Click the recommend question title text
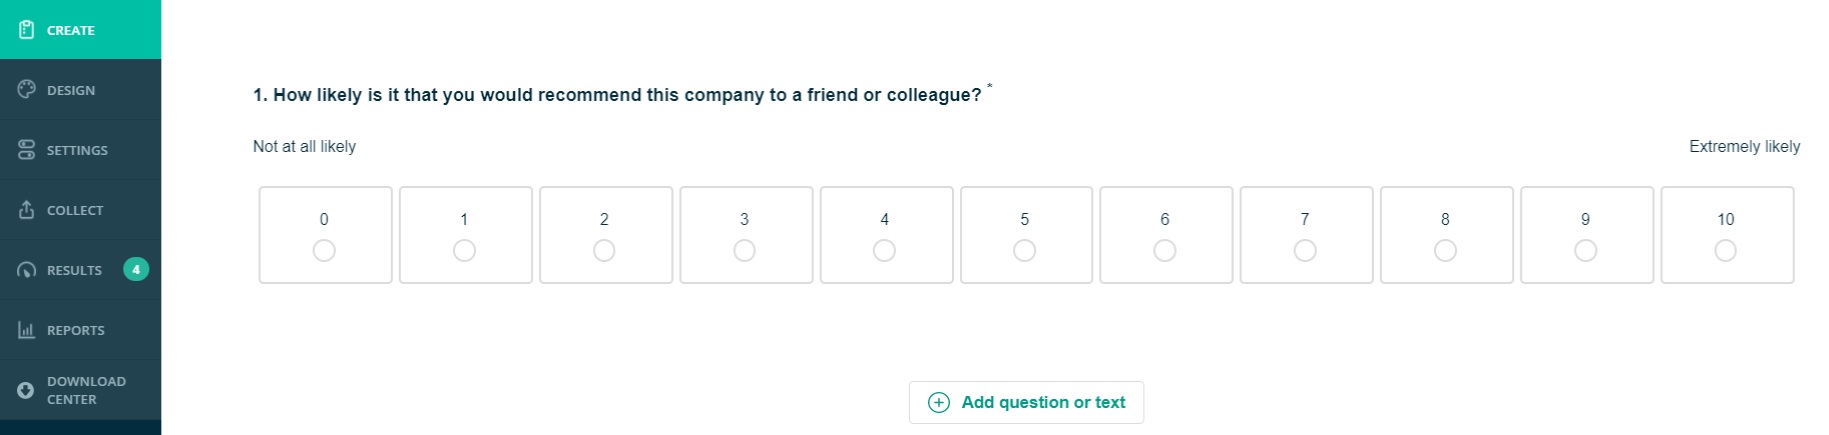This screenshot has height=435, width=1829. (x=617, y=95)
